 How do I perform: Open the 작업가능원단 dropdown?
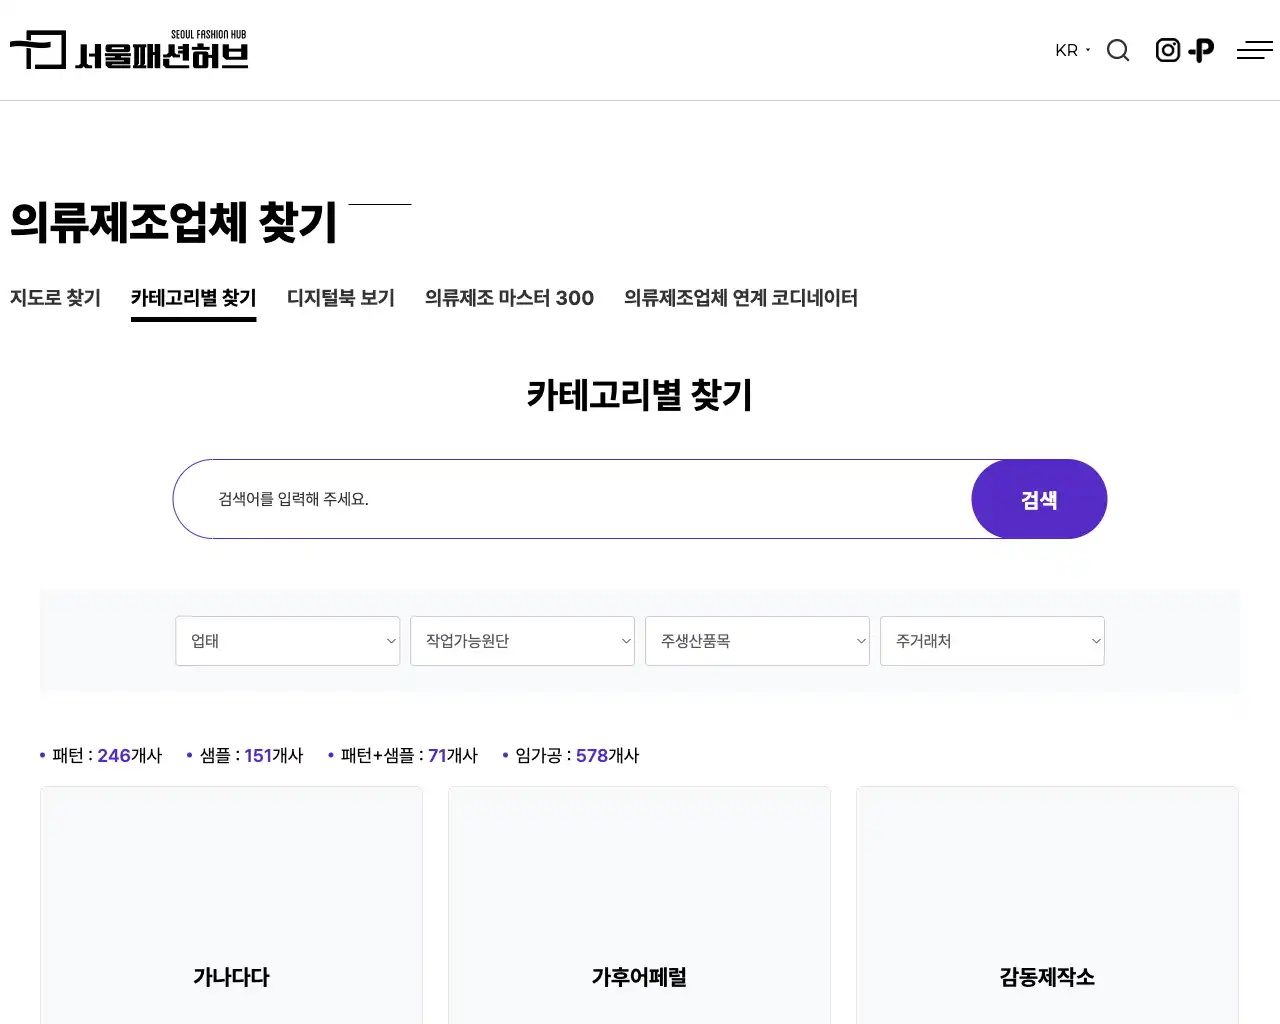point(522,641)
